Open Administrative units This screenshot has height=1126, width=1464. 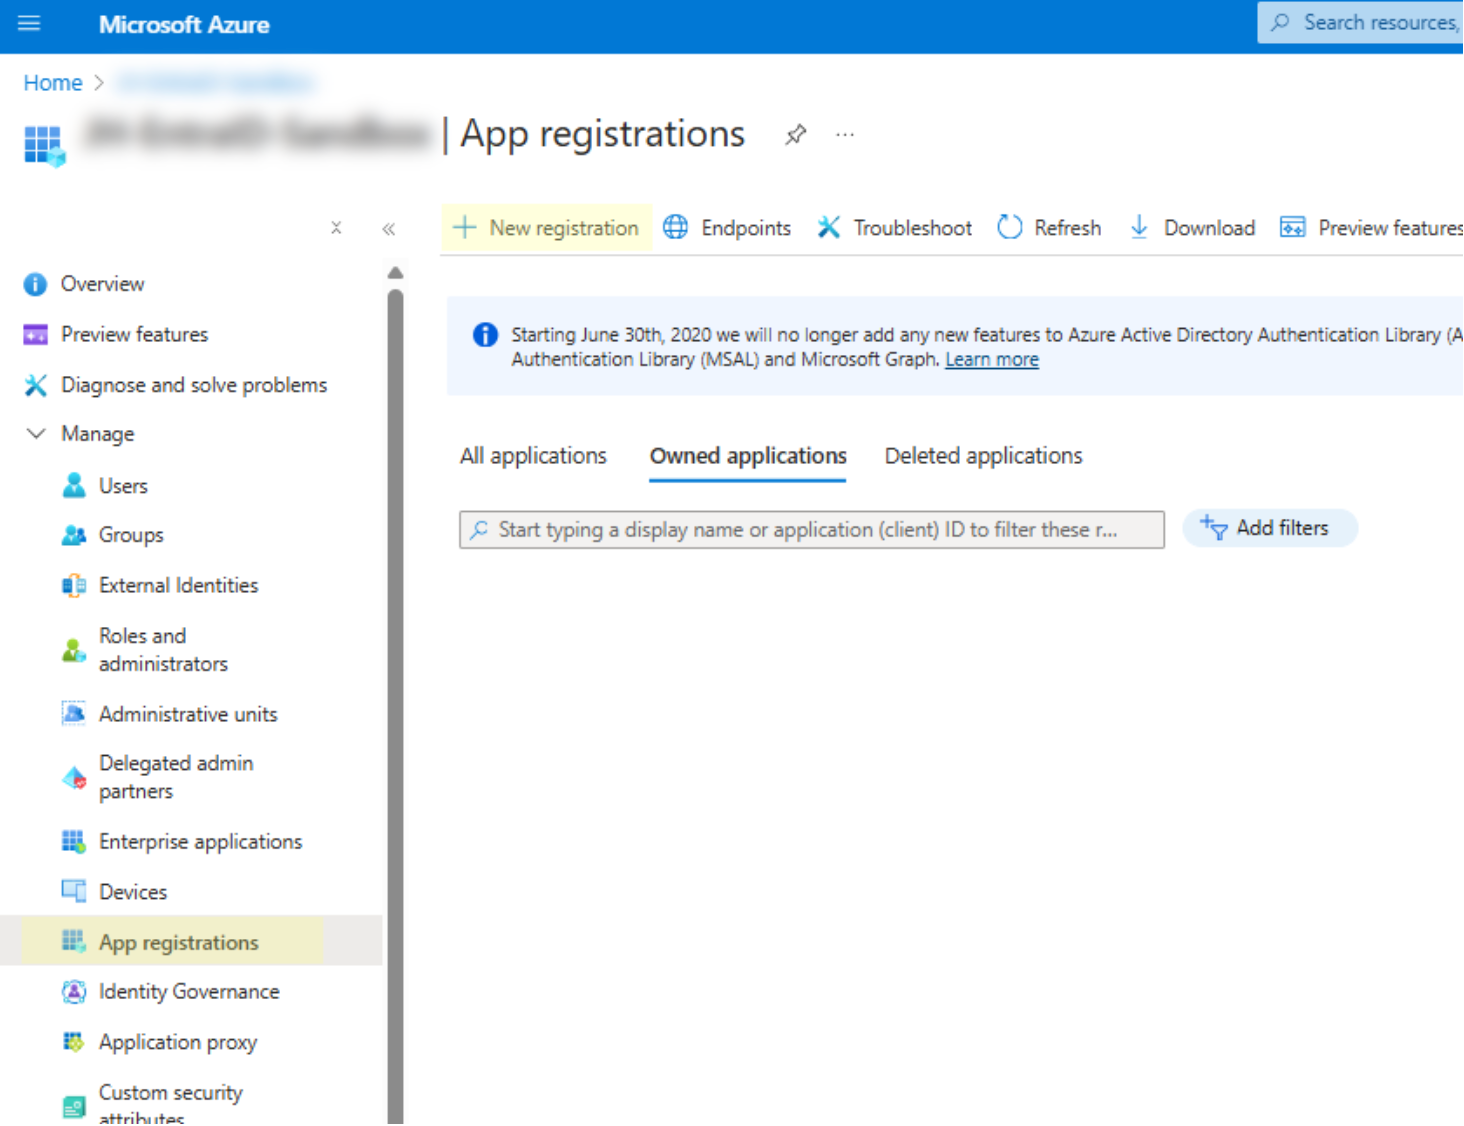188,714
